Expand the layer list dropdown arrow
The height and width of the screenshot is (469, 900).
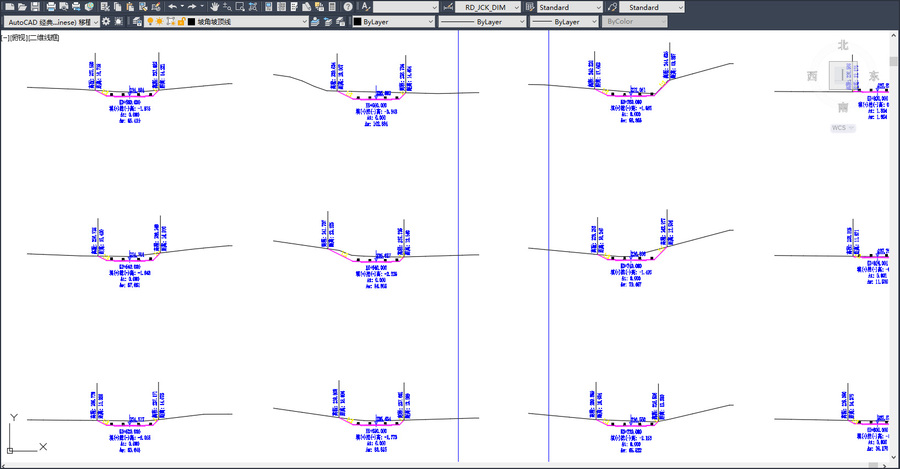click(304, 22)
